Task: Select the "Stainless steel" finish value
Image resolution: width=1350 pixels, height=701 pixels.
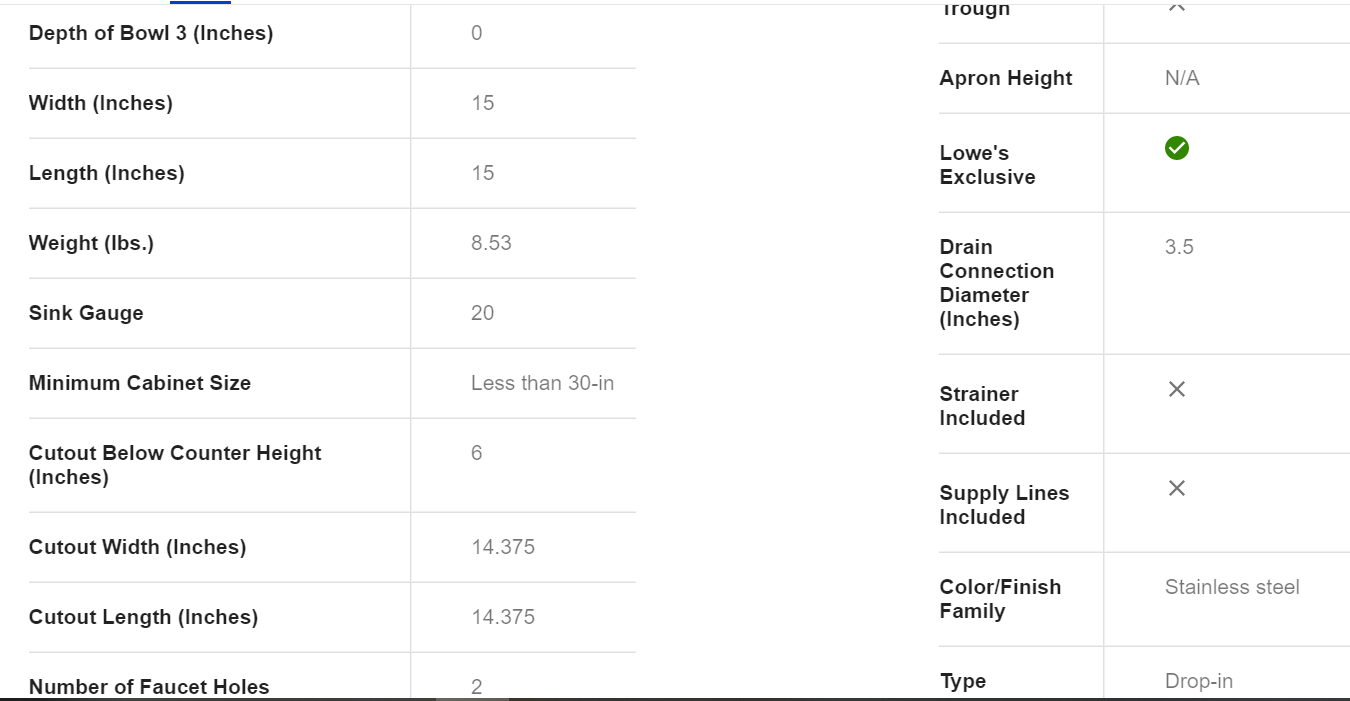Action: [1232, 587]
